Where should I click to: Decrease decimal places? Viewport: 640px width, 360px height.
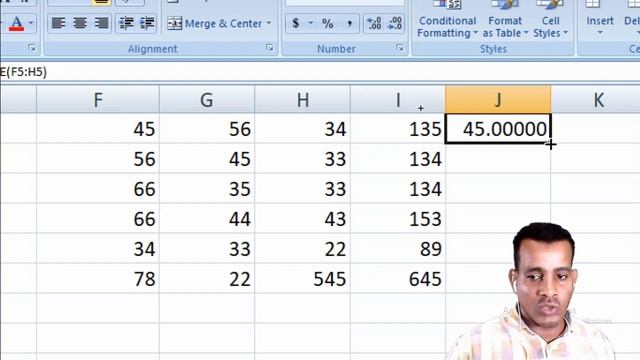(x=395, y=23)
